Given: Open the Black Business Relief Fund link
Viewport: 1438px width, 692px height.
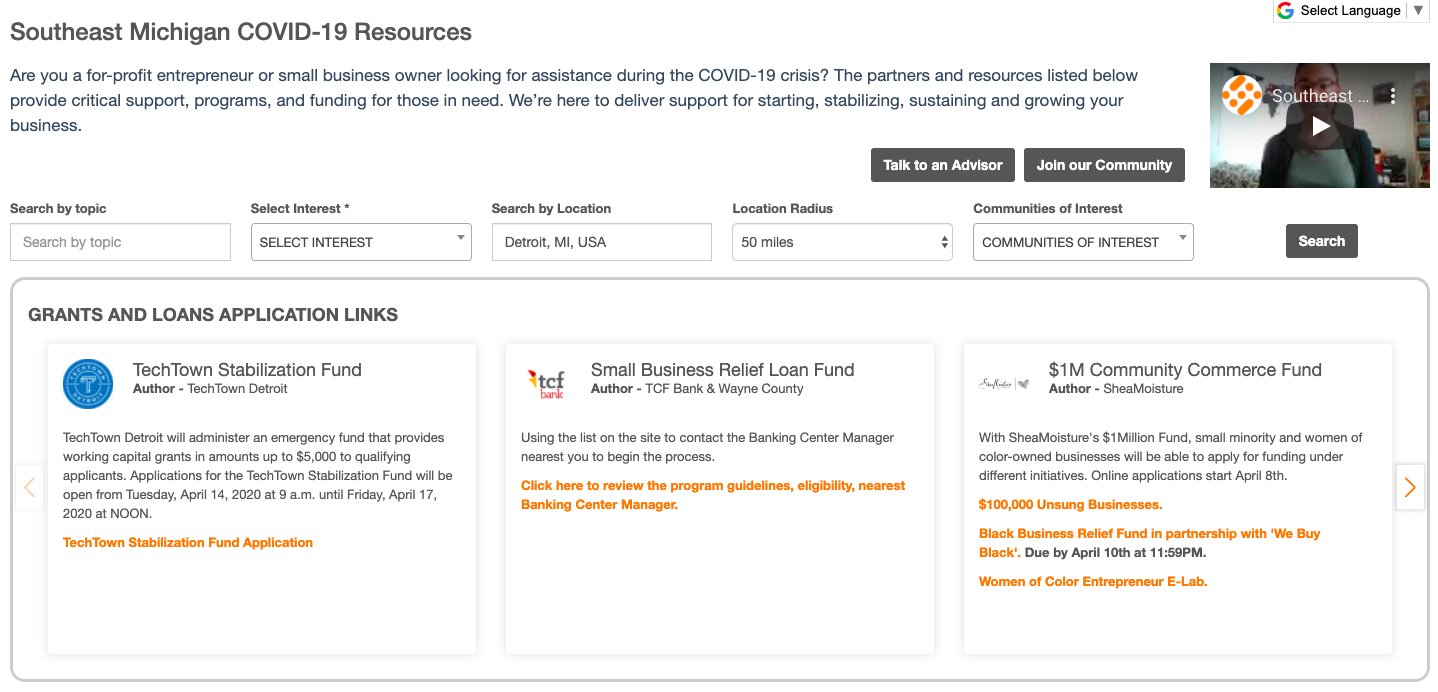Looking at the screenshot, I should tap(1150, 543).
